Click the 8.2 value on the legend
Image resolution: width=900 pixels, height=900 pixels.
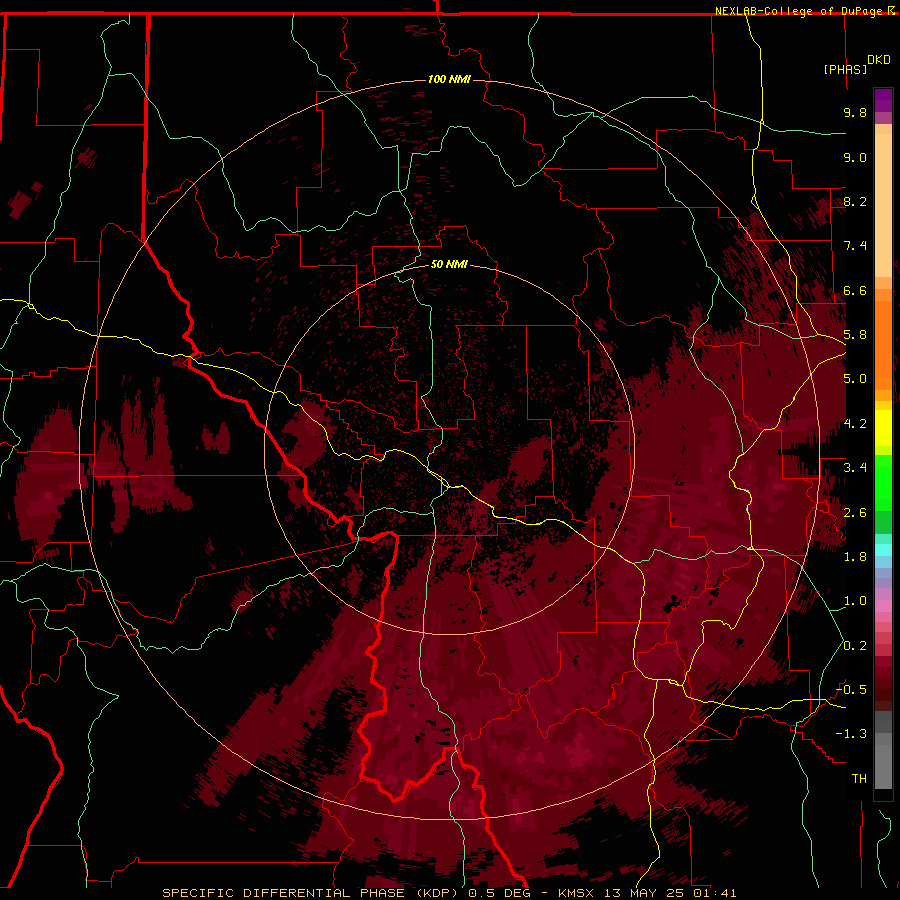tap(855, 201)
